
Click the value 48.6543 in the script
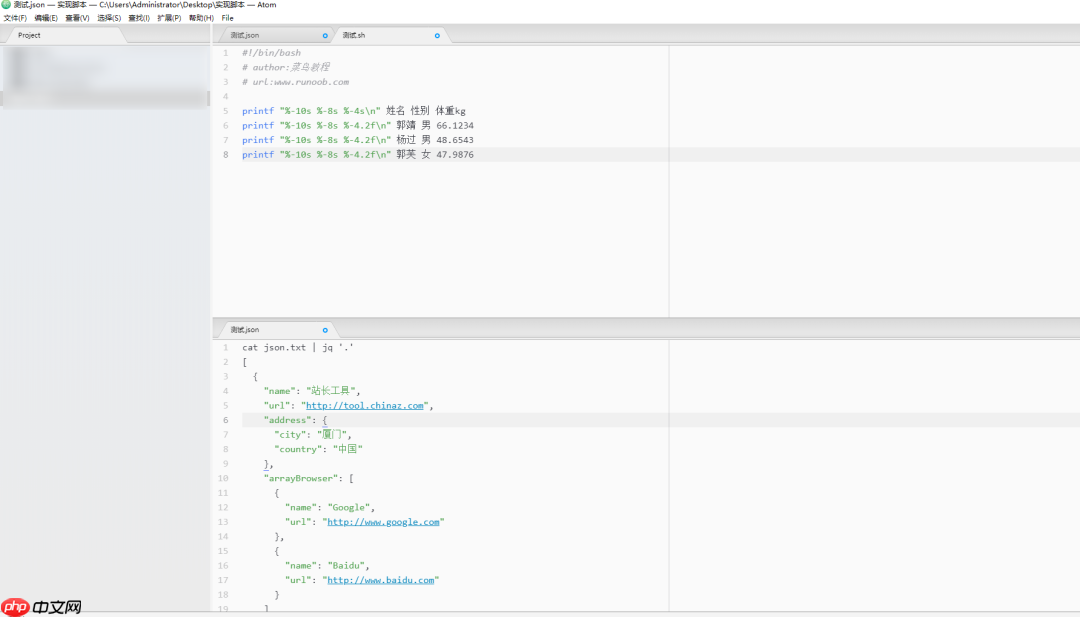(455, 140)
